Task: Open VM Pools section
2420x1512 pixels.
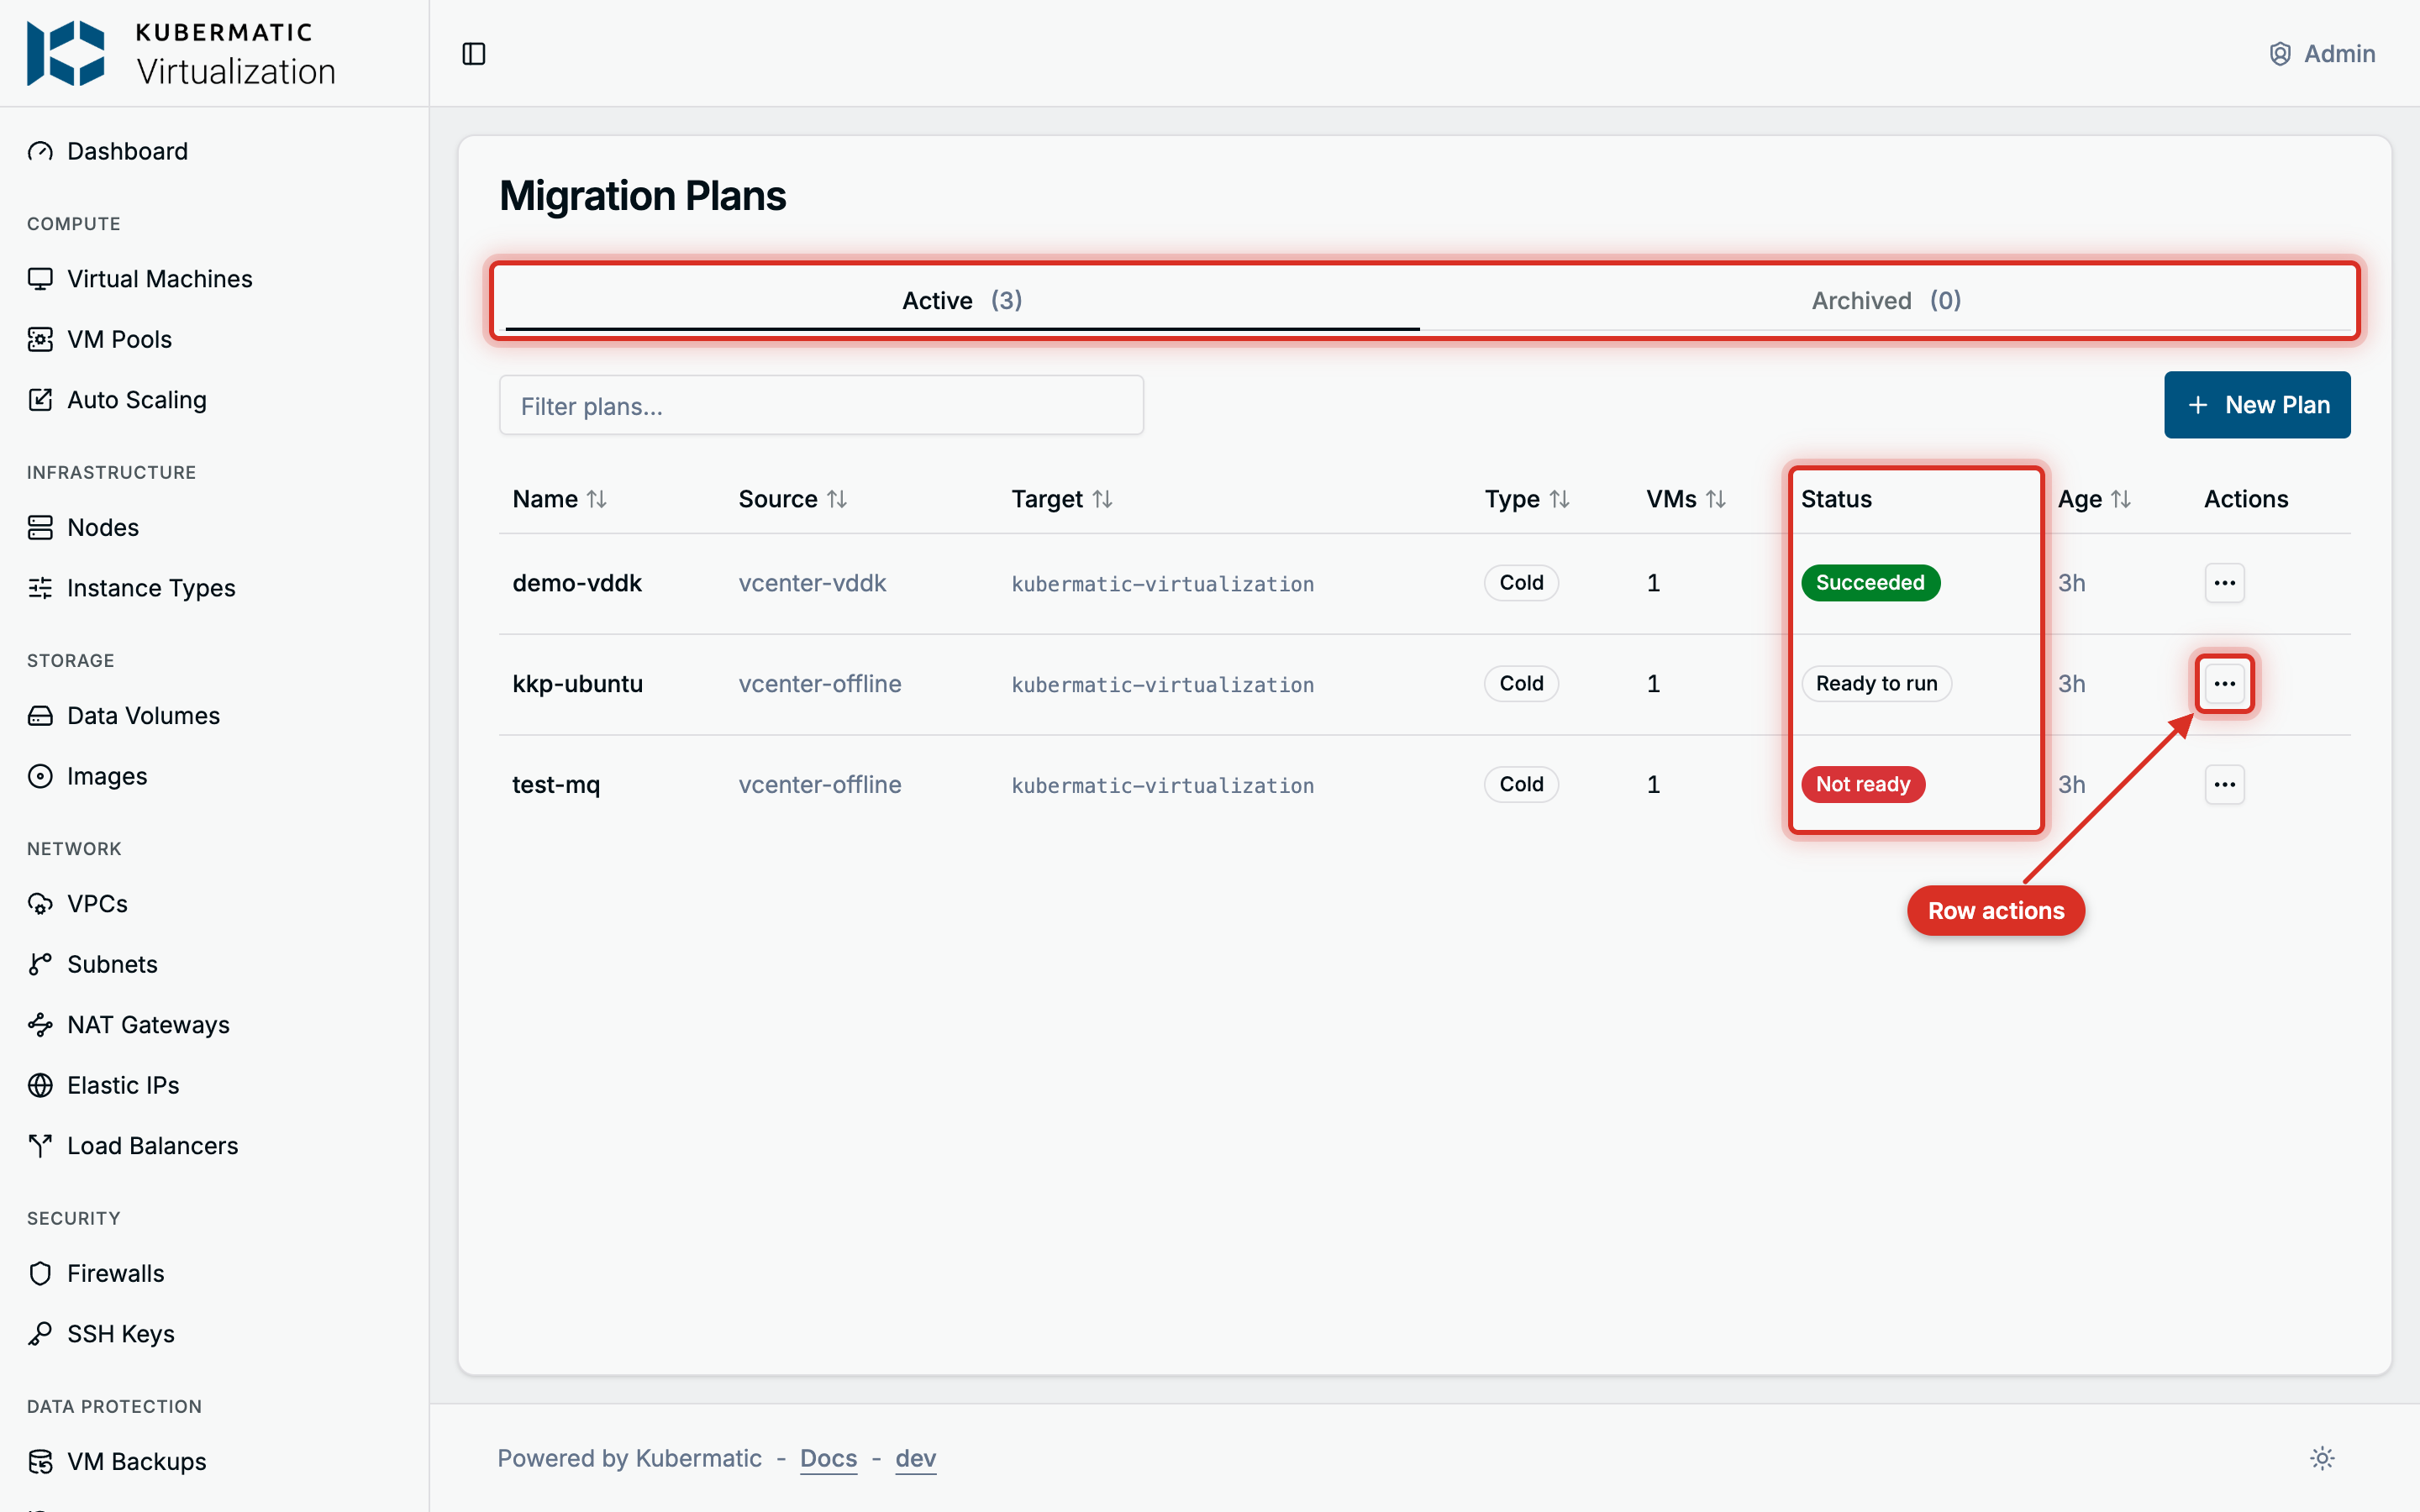Action: [100, 339]
